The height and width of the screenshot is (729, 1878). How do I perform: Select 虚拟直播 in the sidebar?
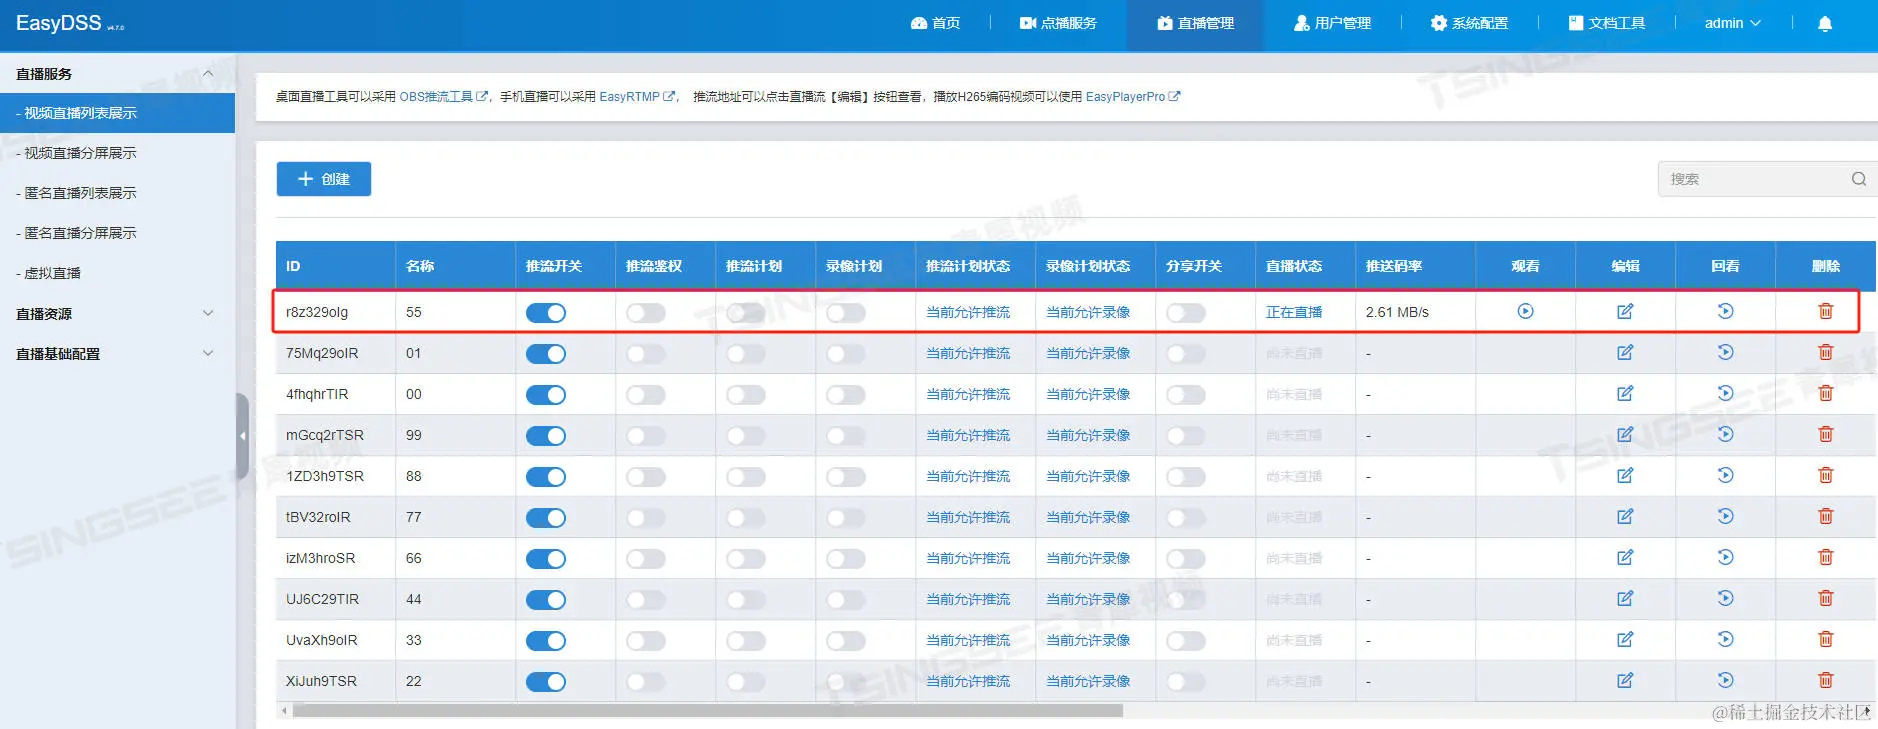pyautogui.click(x=117, y=273)
